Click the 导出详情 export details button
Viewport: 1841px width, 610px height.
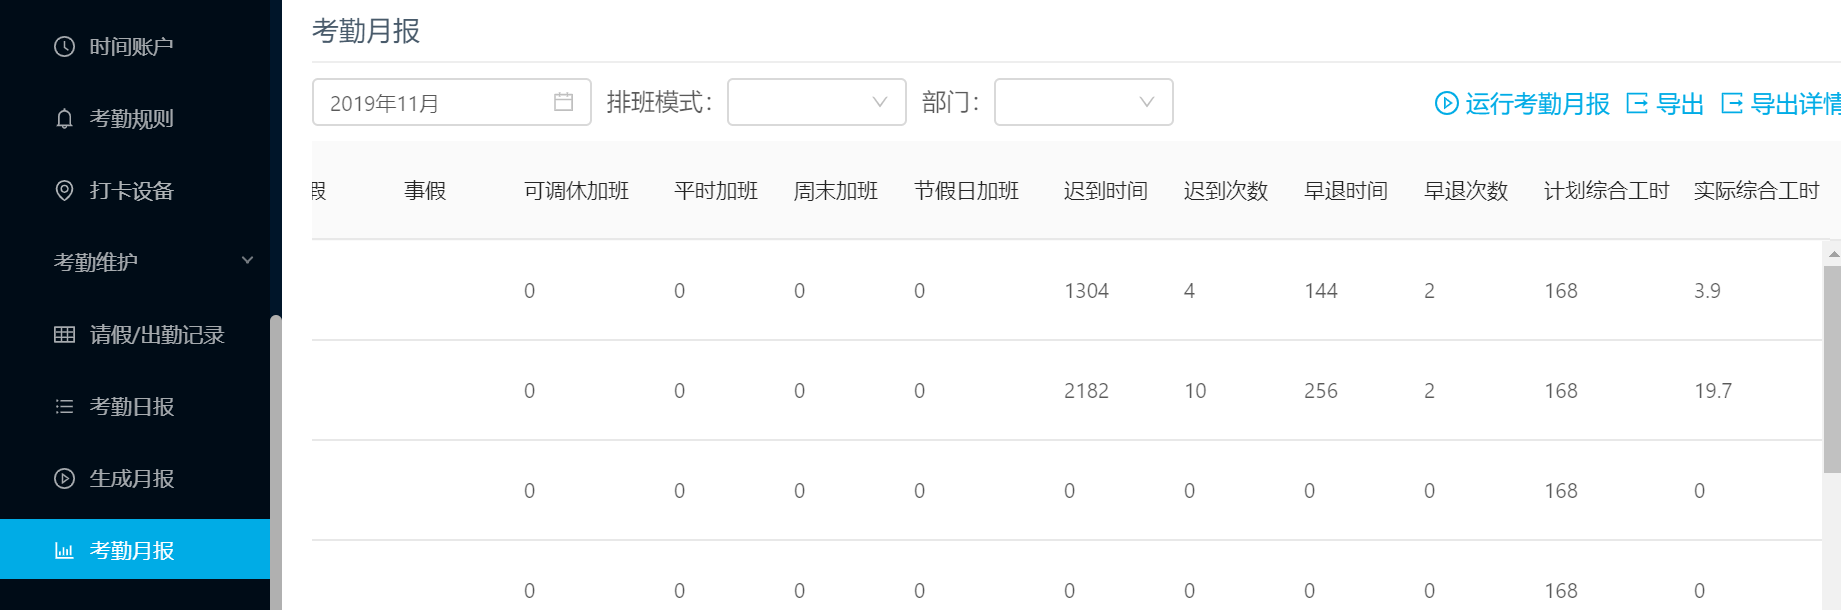click(1781, 103)
